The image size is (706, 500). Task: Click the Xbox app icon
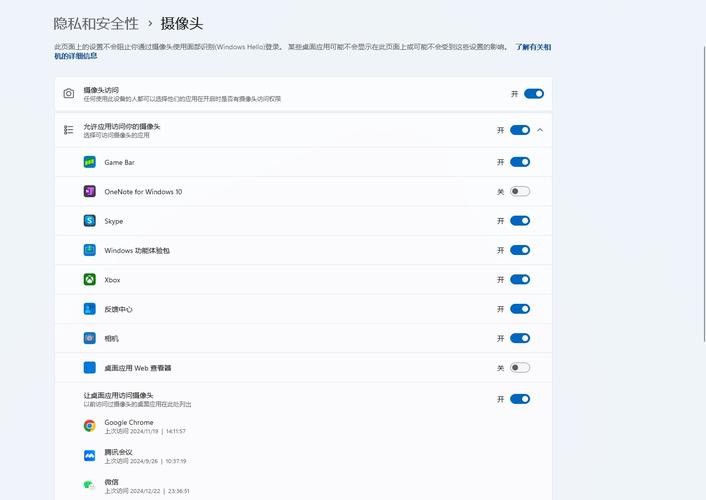point(90,279)
